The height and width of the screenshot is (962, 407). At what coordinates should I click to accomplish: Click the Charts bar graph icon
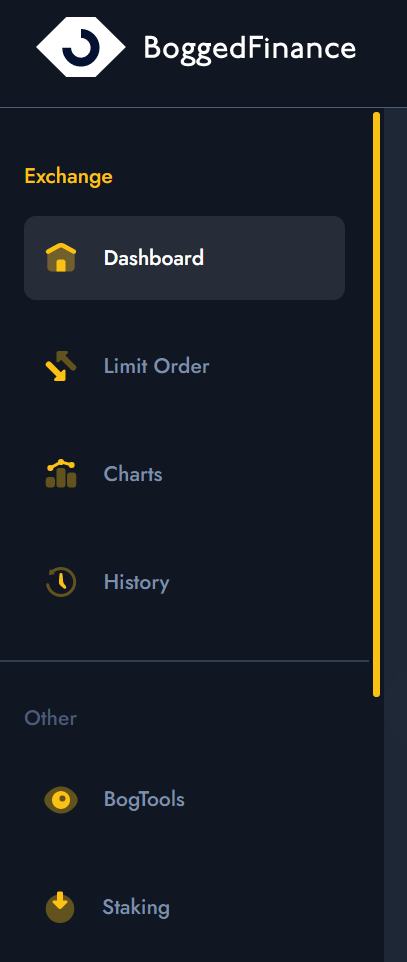click(61, 474)
